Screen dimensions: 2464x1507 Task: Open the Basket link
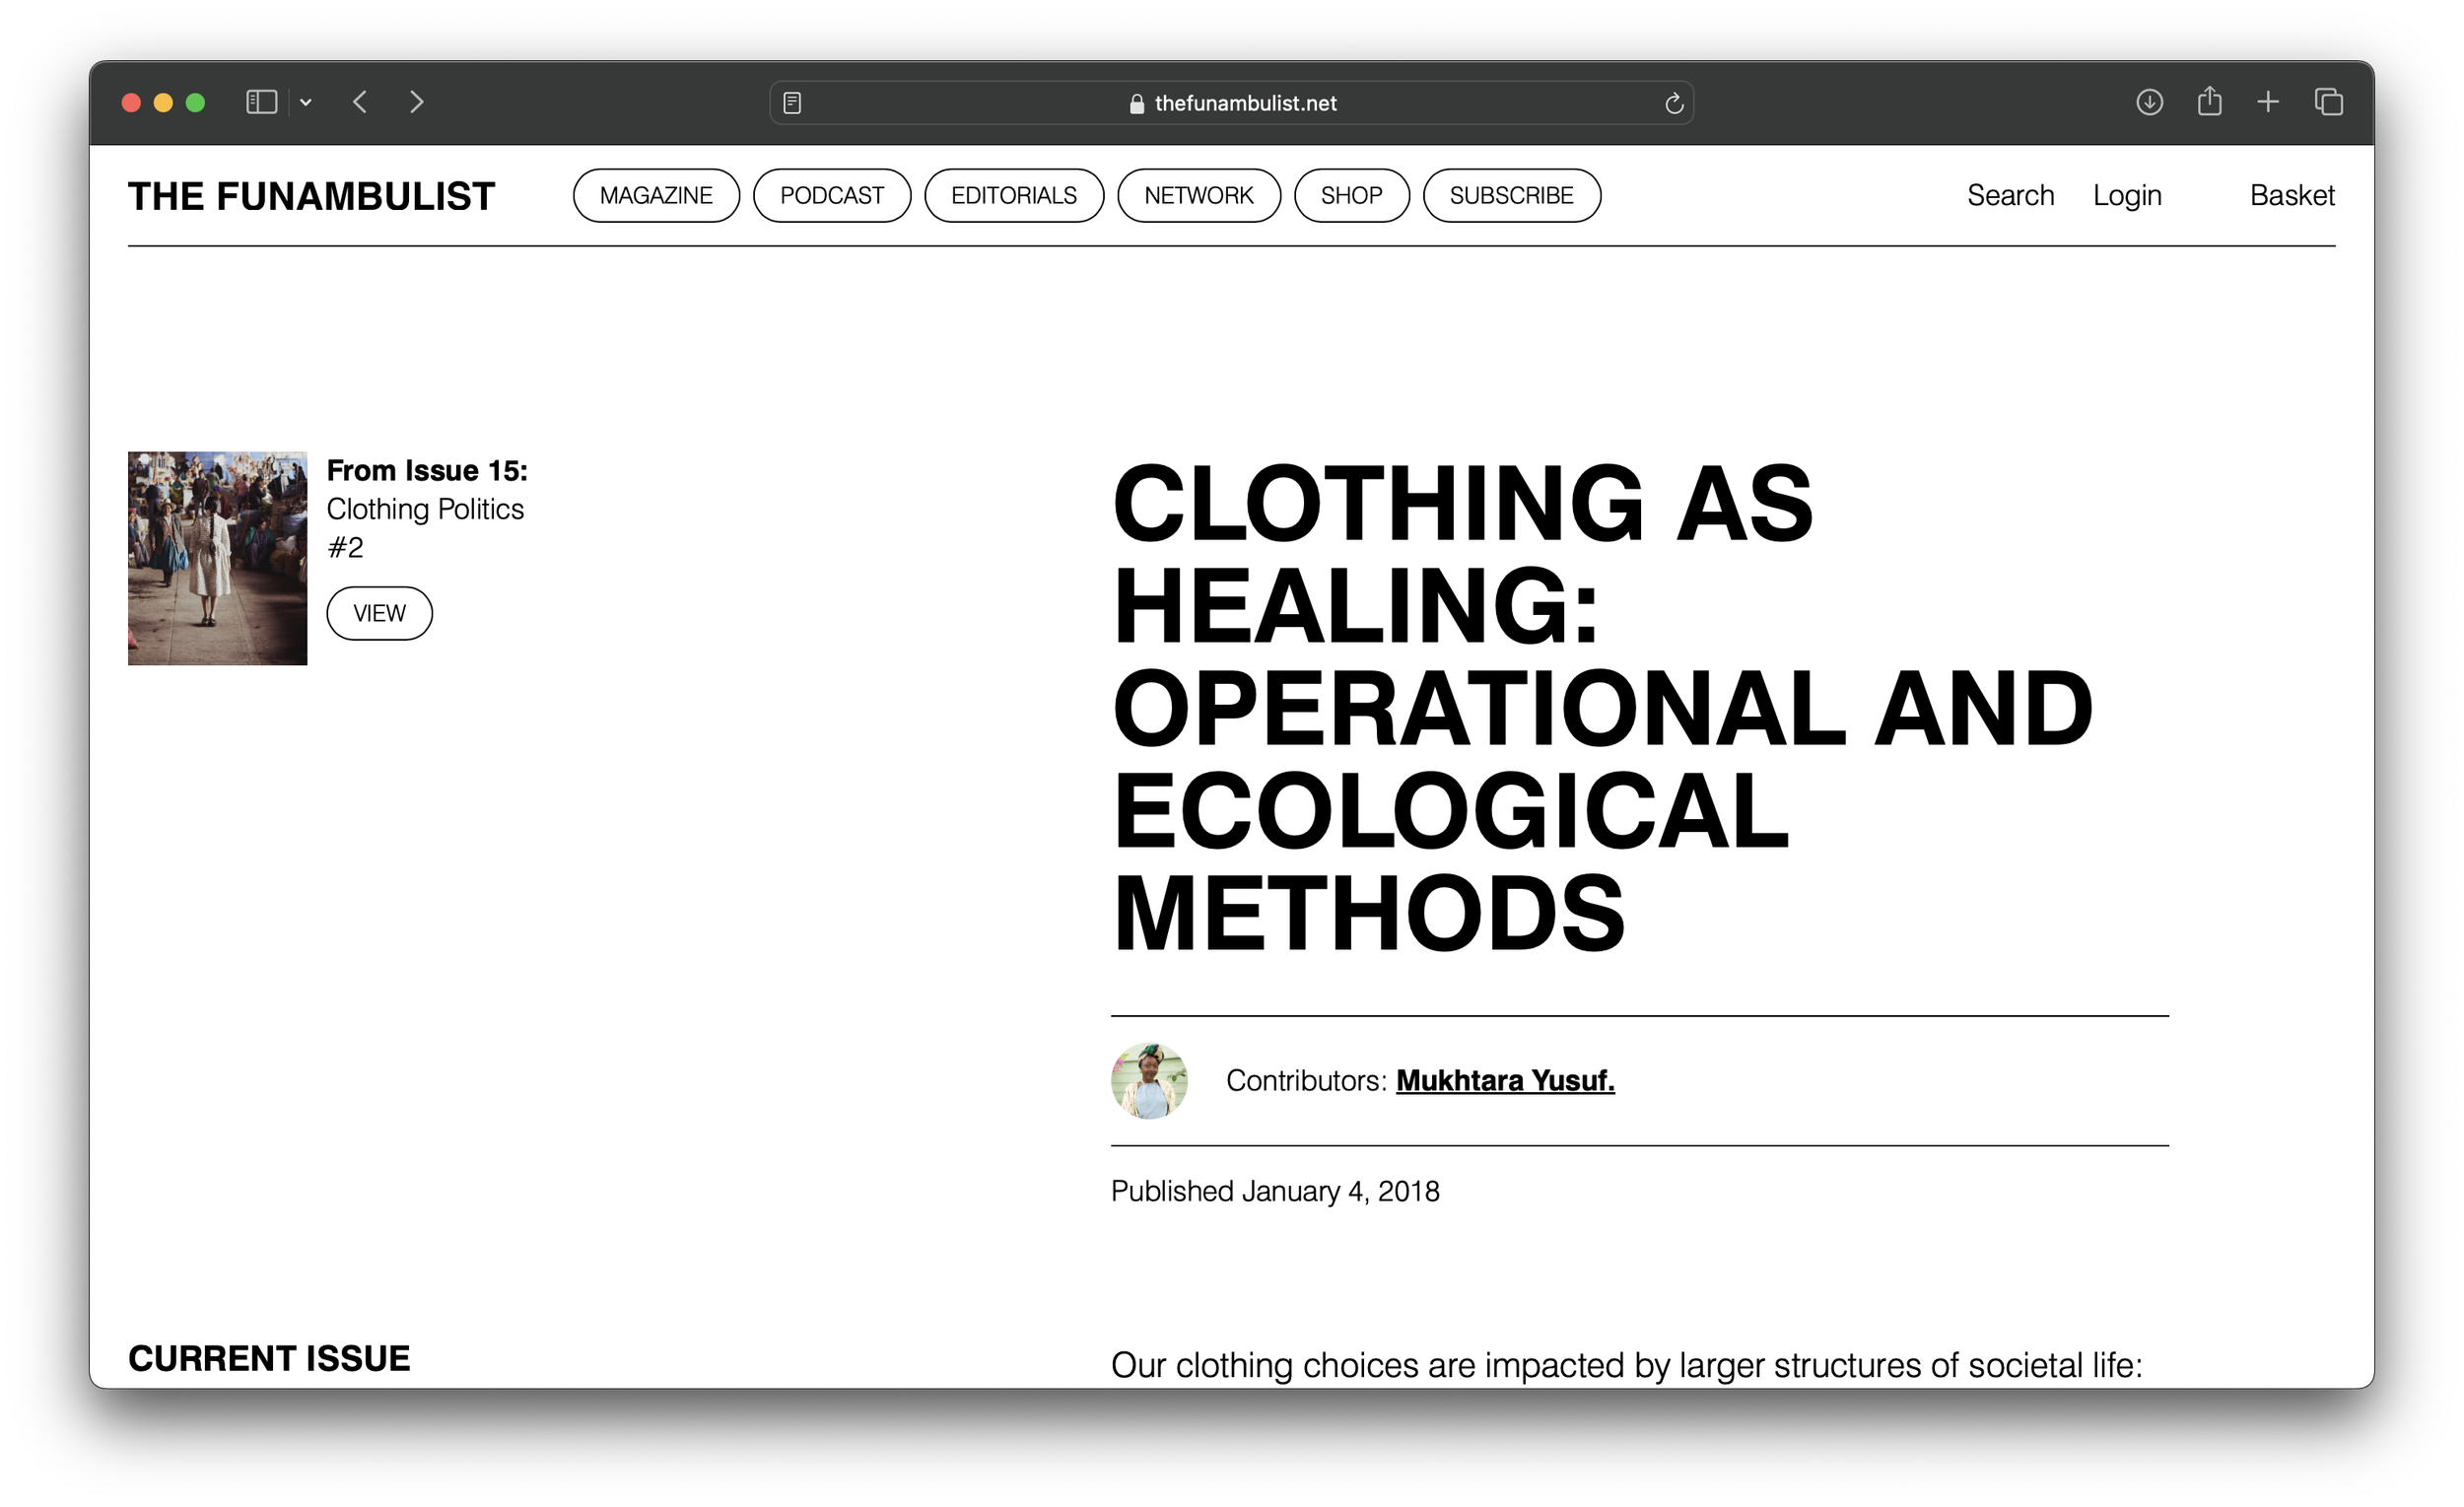click(2292, 195)
